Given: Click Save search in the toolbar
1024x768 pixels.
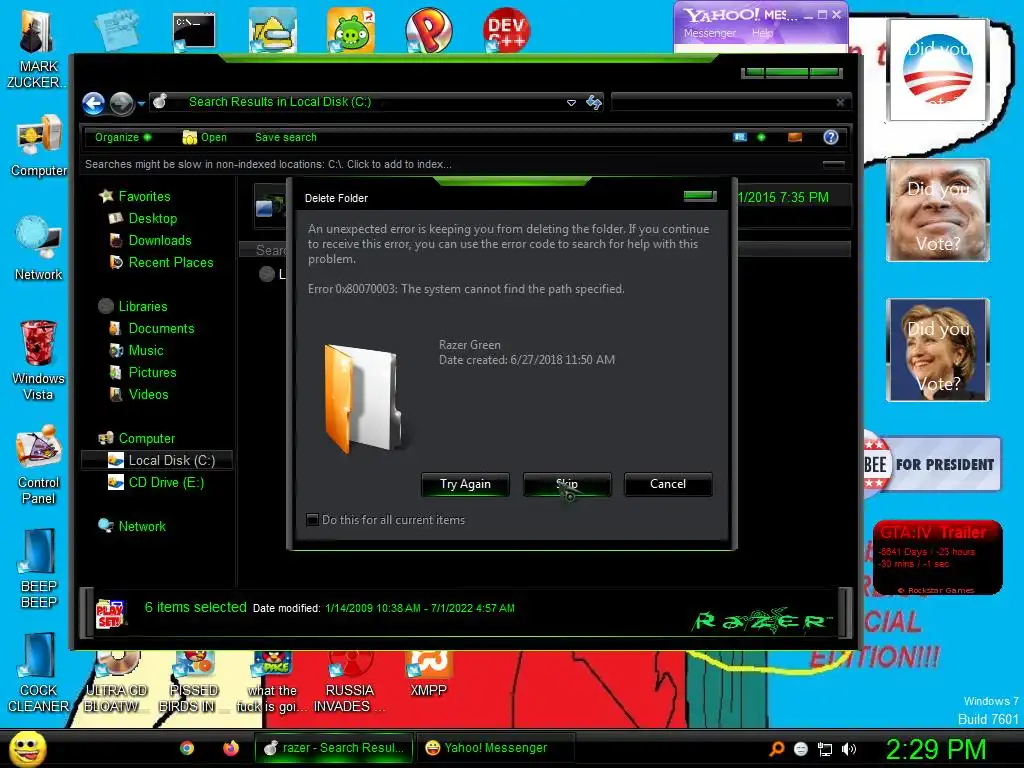Looking at the screenshot, I should (x=285, y=137).
